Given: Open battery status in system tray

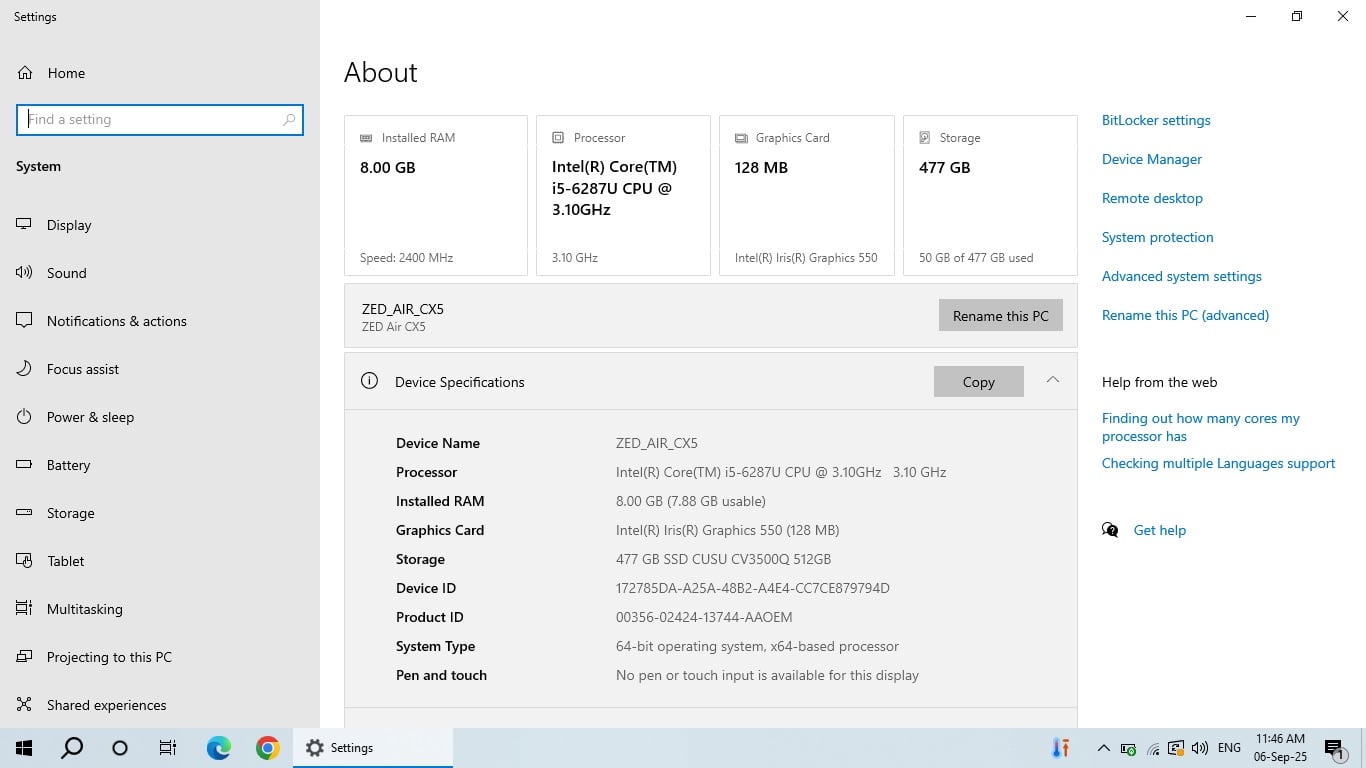Looking at the screenshot, I should tap(1128, 748).
